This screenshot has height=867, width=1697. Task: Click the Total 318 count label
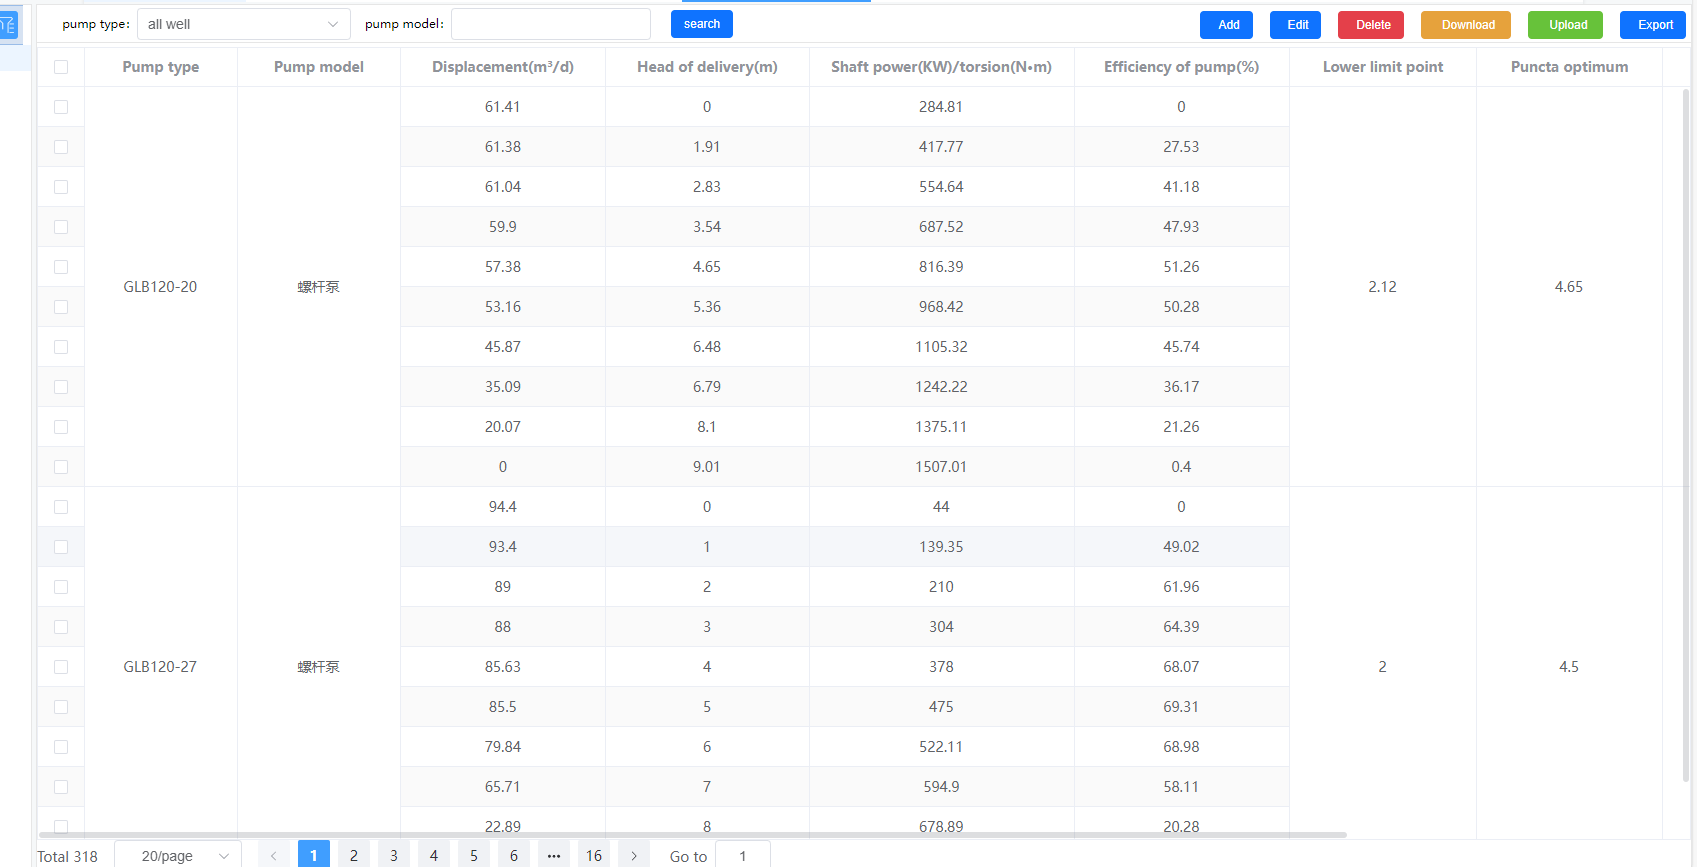(67, 857)
